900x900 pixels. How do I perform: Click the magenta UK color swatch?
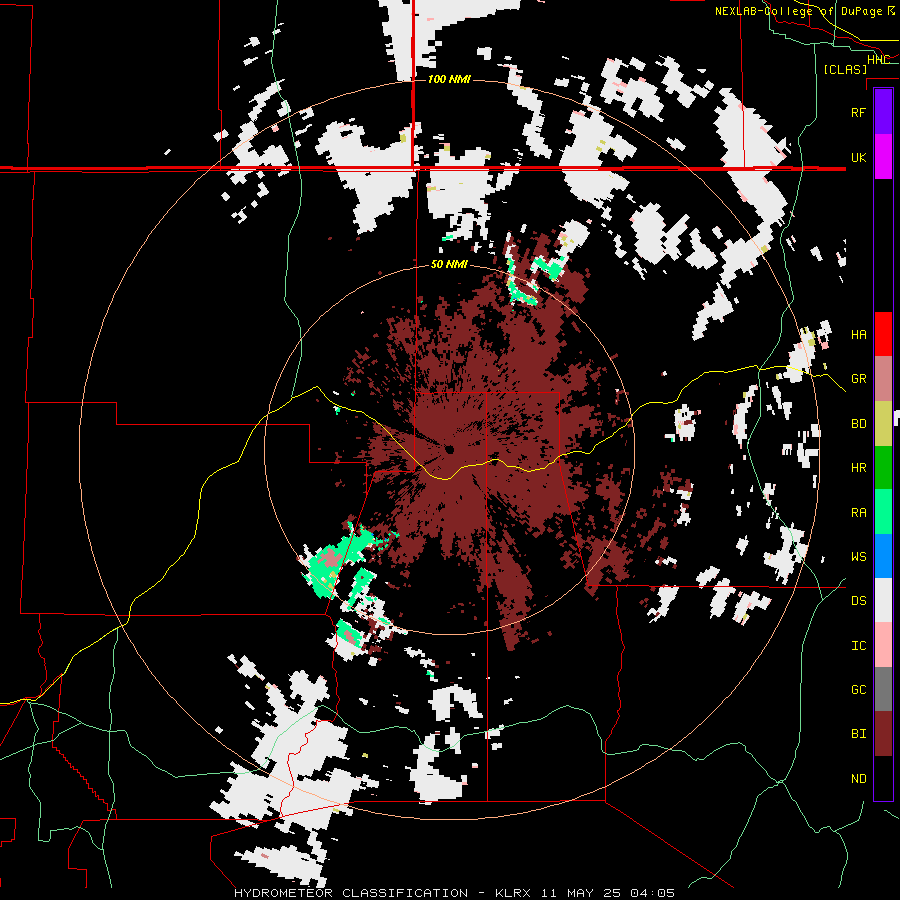(883, 157)
